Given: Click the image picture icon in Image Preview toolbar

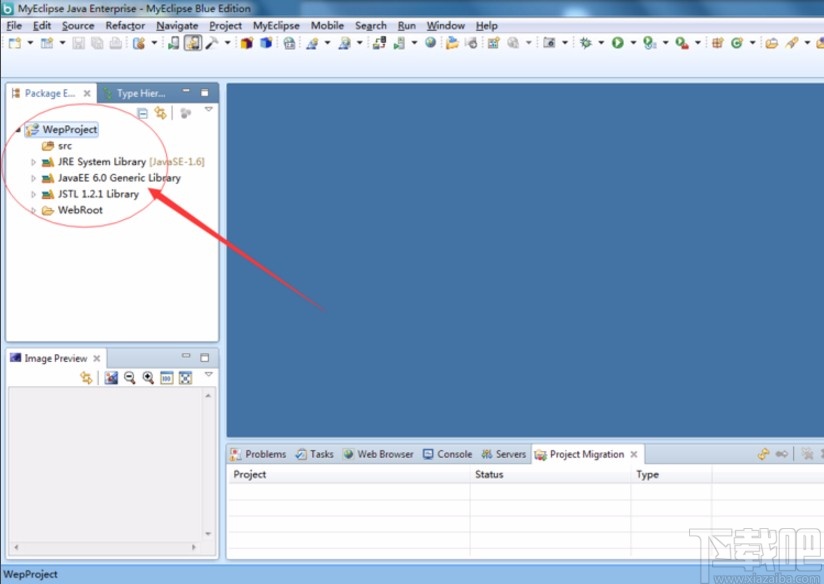Looking at the screenshot, I should [111, 377].
